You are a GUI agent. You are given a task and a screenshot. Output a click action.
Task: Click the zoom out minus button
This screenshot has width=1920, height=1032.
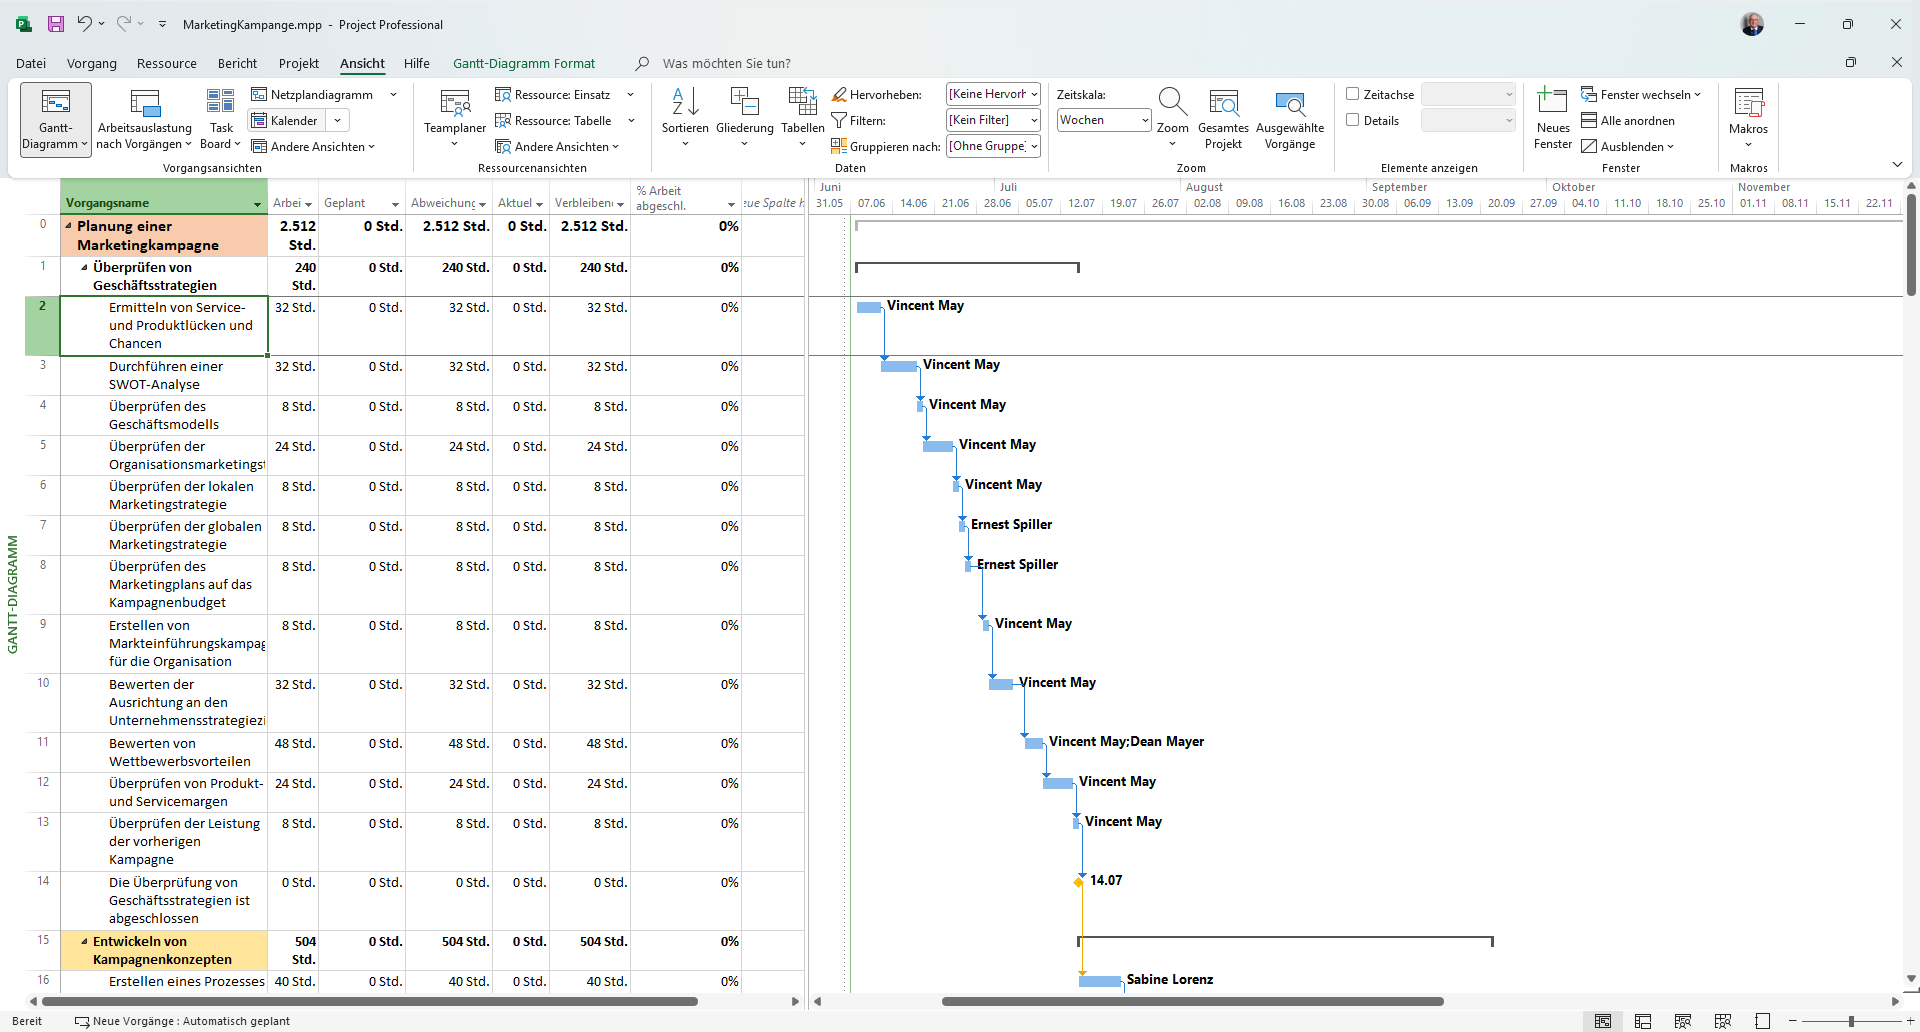point(1793,1021)
